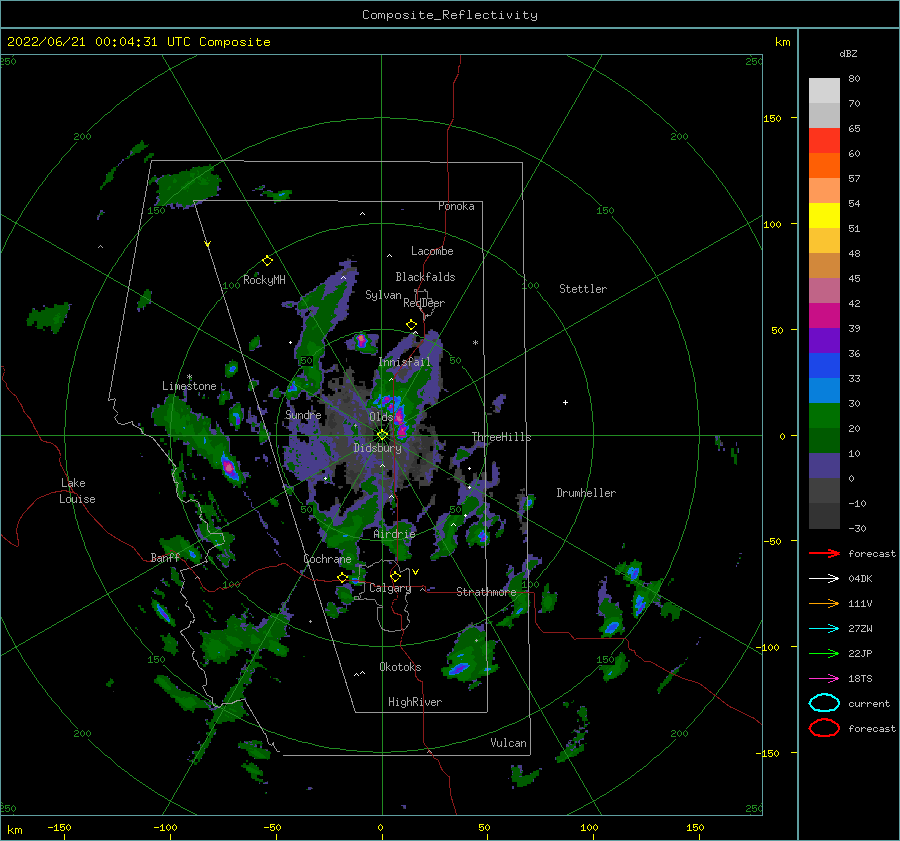Click the orange 60 dBZ color swatch
This screenshot has height=841, width=900.
click(x=824, y=165)
